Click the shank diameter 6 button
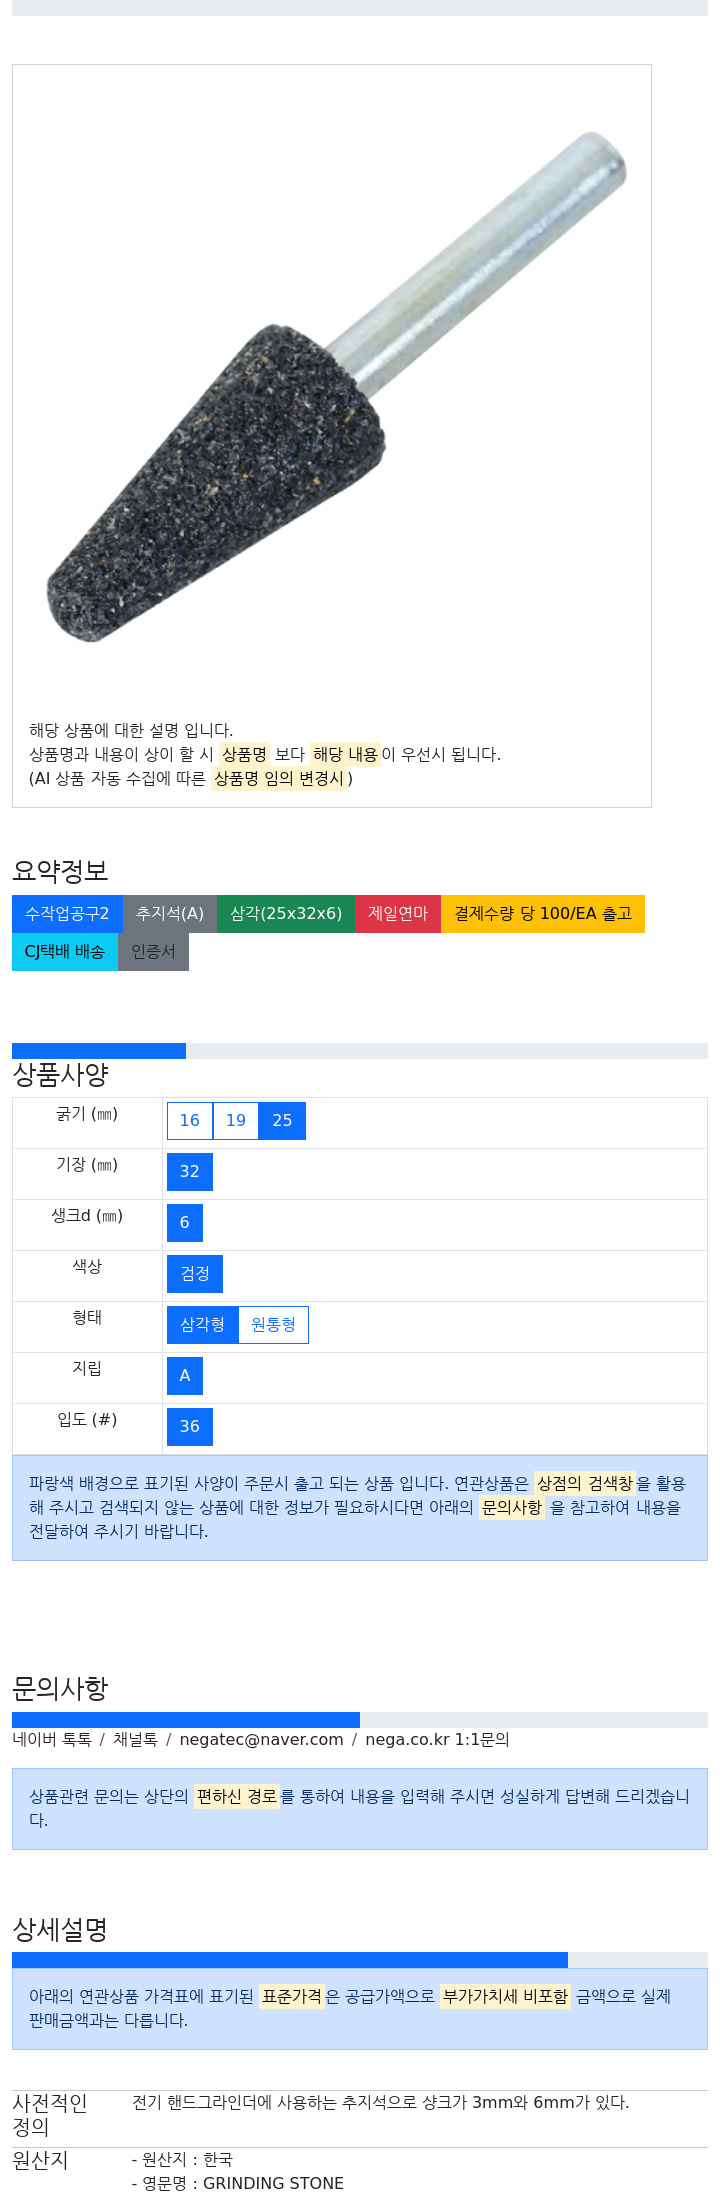The width and height of the screenshot is (720, 2196). click(185, 1223)
